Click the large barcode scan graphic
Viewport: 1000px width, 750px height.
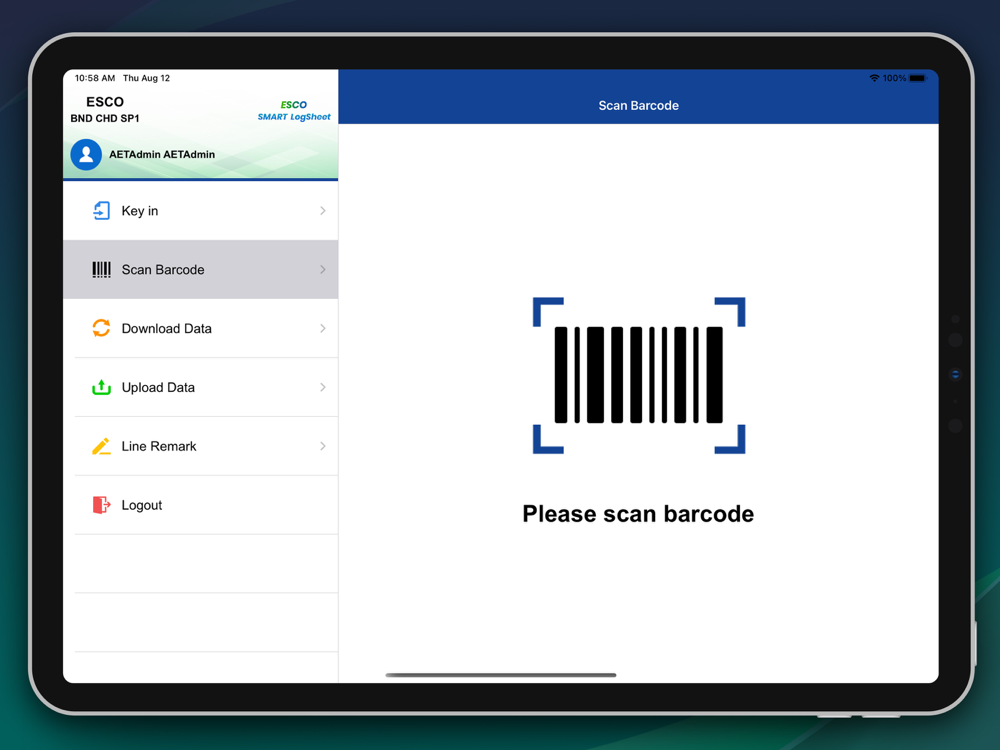[x=639, y=375]
